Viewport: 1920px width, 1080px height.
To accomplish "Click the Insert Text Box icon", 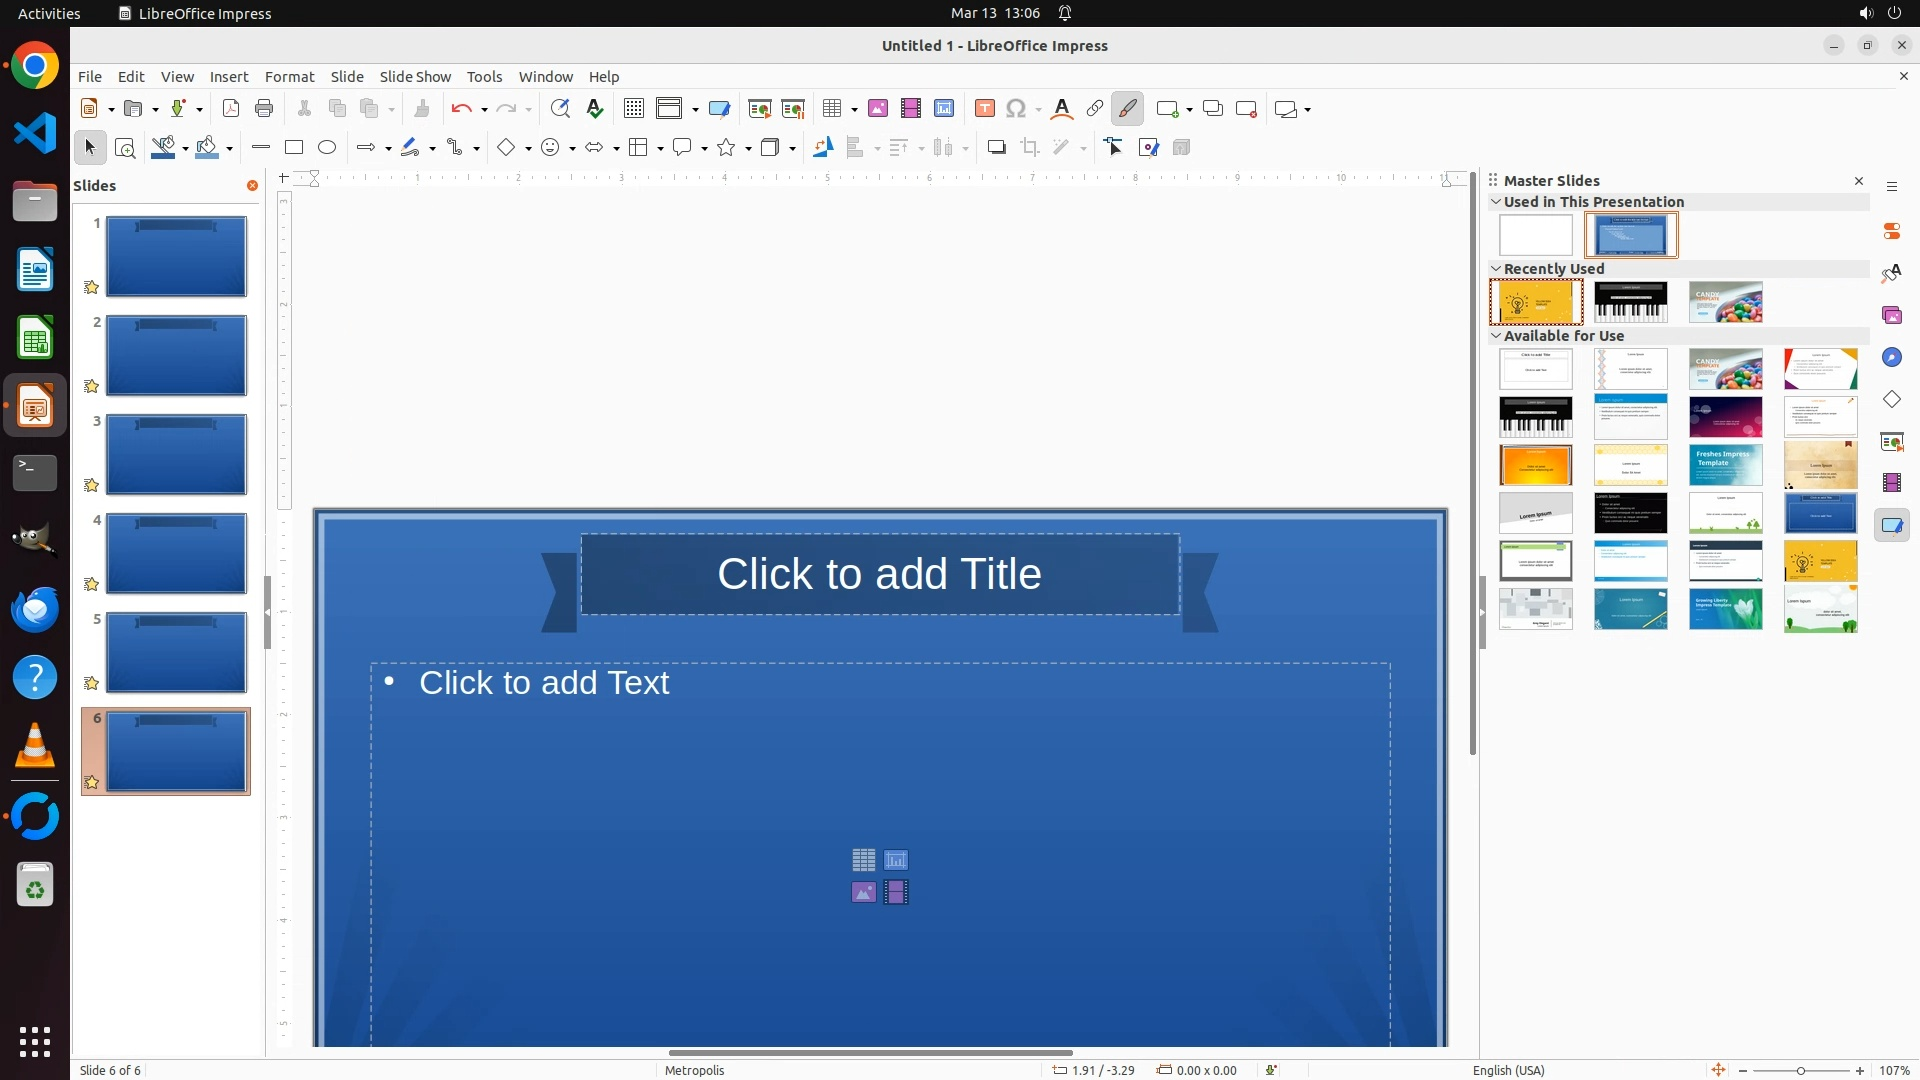I will pyautogui.click(x=984, y=109).
